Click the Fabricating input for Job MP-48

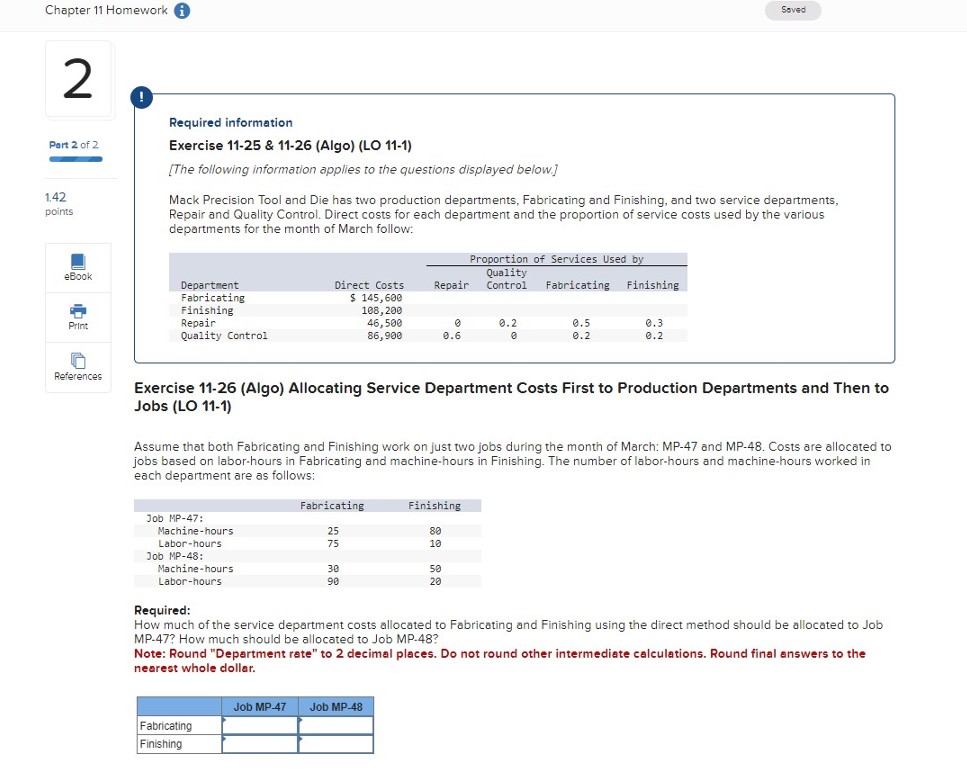tap(335, 725)
